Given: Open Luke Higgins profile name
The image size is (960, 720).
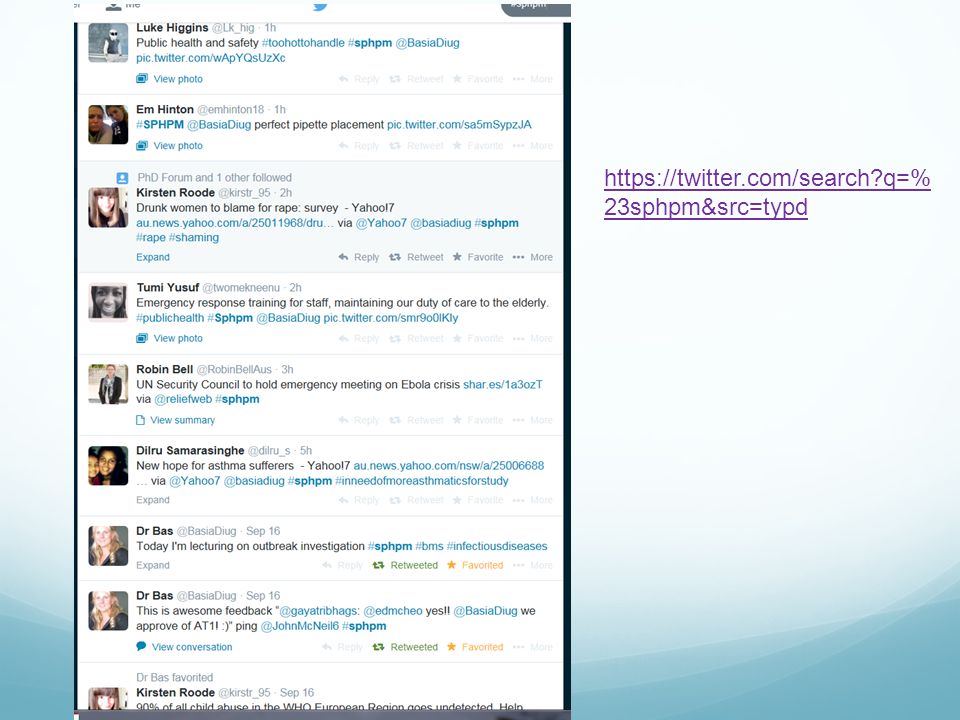Looking at the screenshot, I should (x=172, y=28).
